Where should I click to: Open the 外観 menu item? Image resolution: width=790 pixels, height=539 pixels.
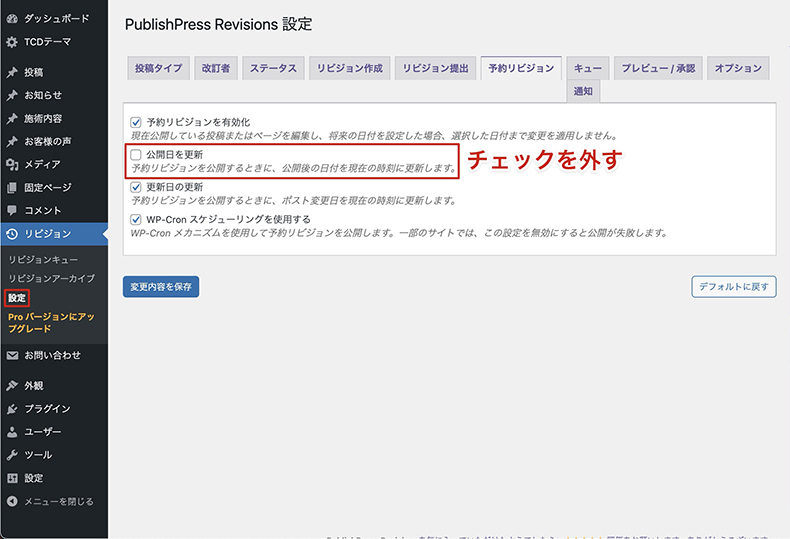pos(54,385)
